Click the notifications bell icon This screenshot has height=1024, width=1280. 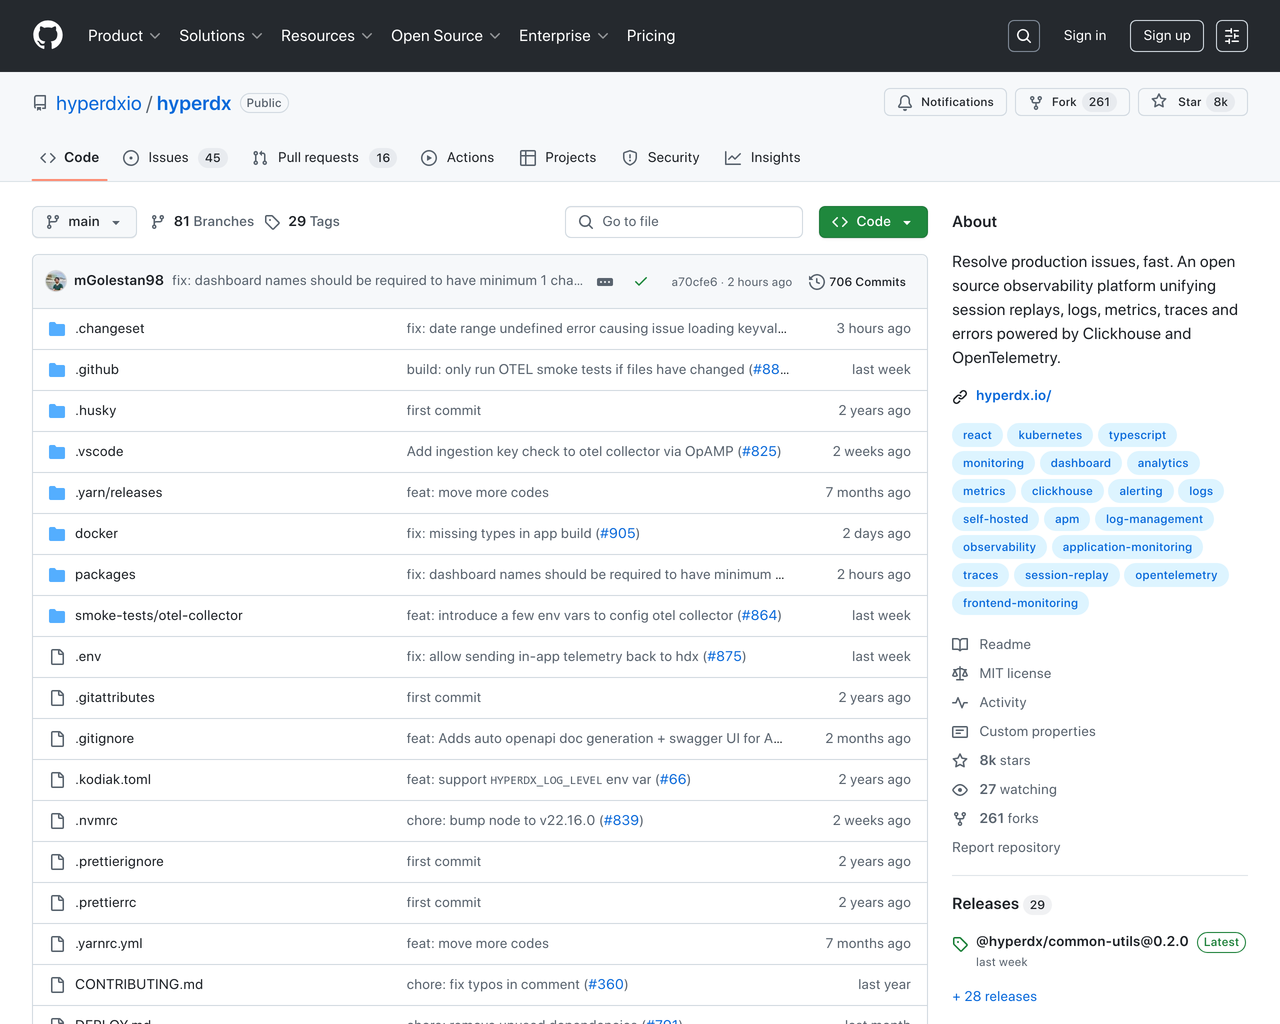coord(905,102)
